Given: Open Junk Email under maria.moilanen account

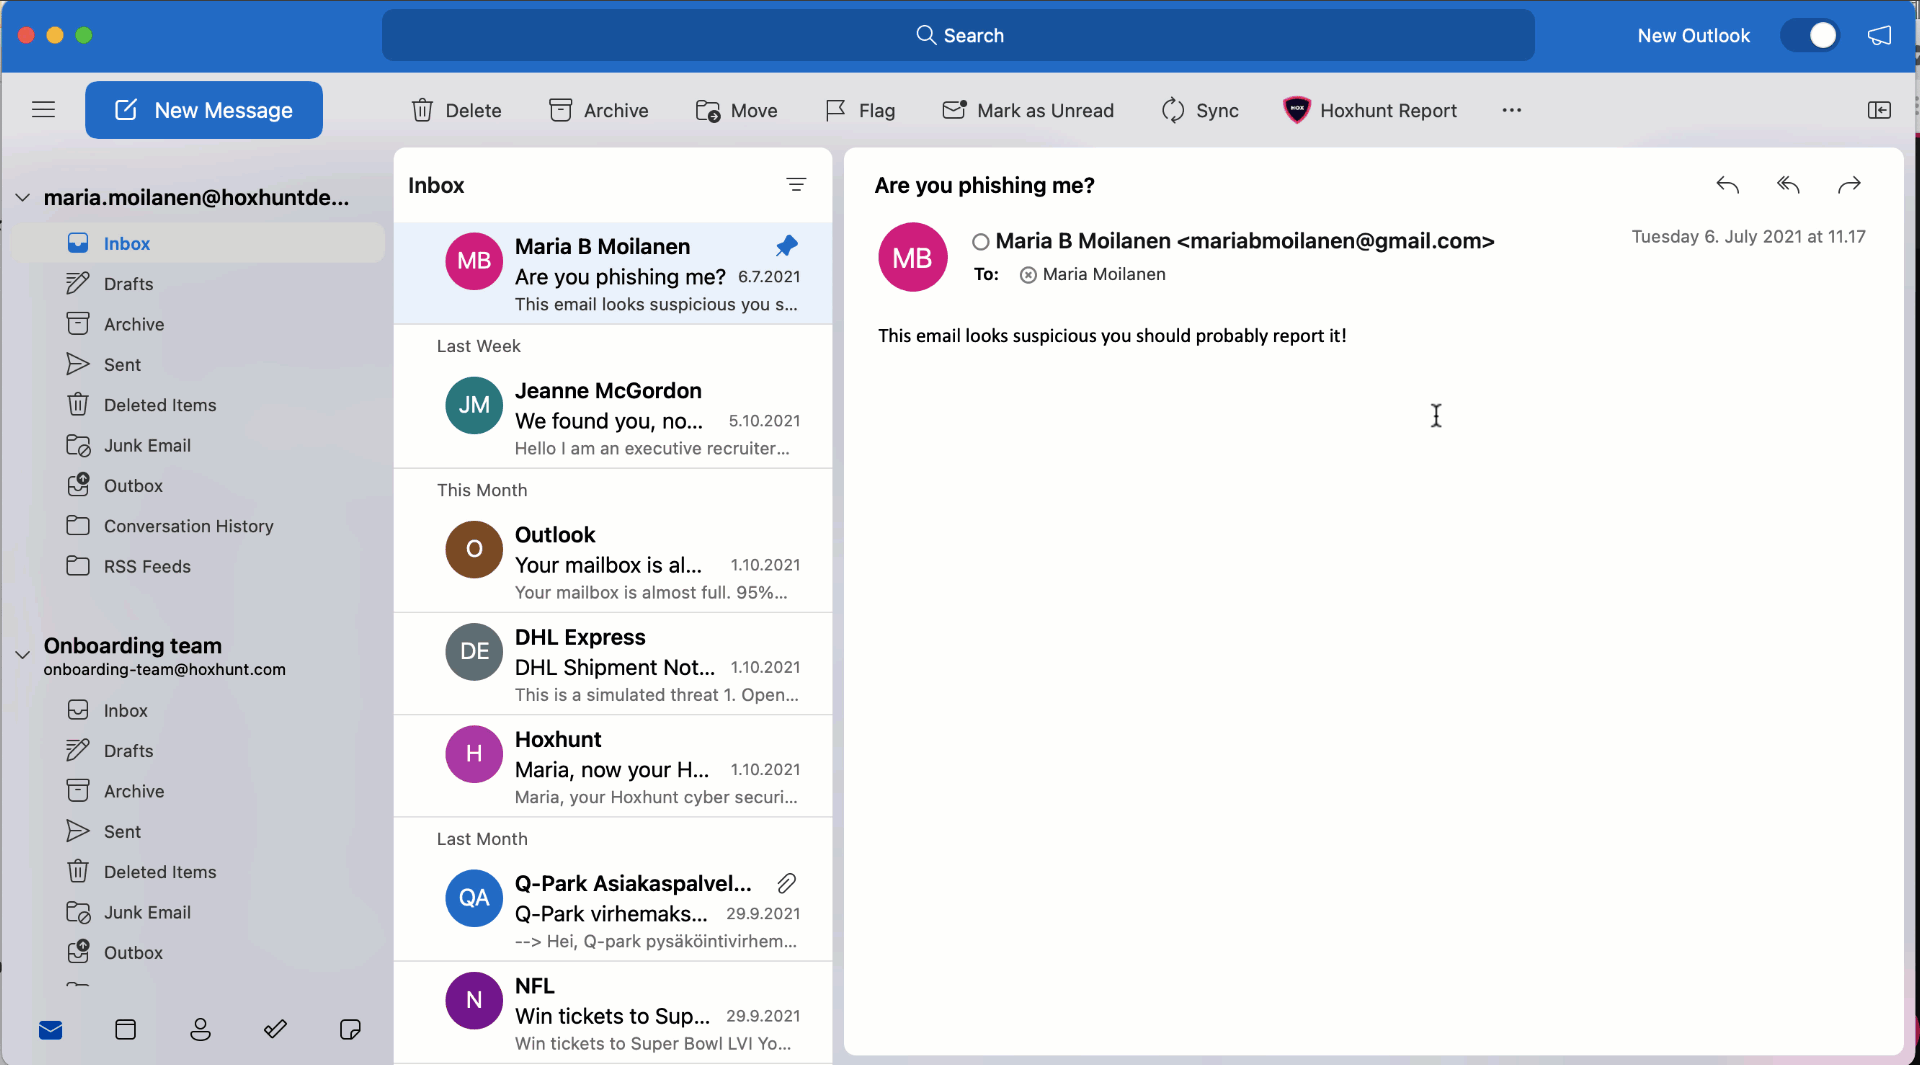Looking at the screenshot, I should (198, 445).
